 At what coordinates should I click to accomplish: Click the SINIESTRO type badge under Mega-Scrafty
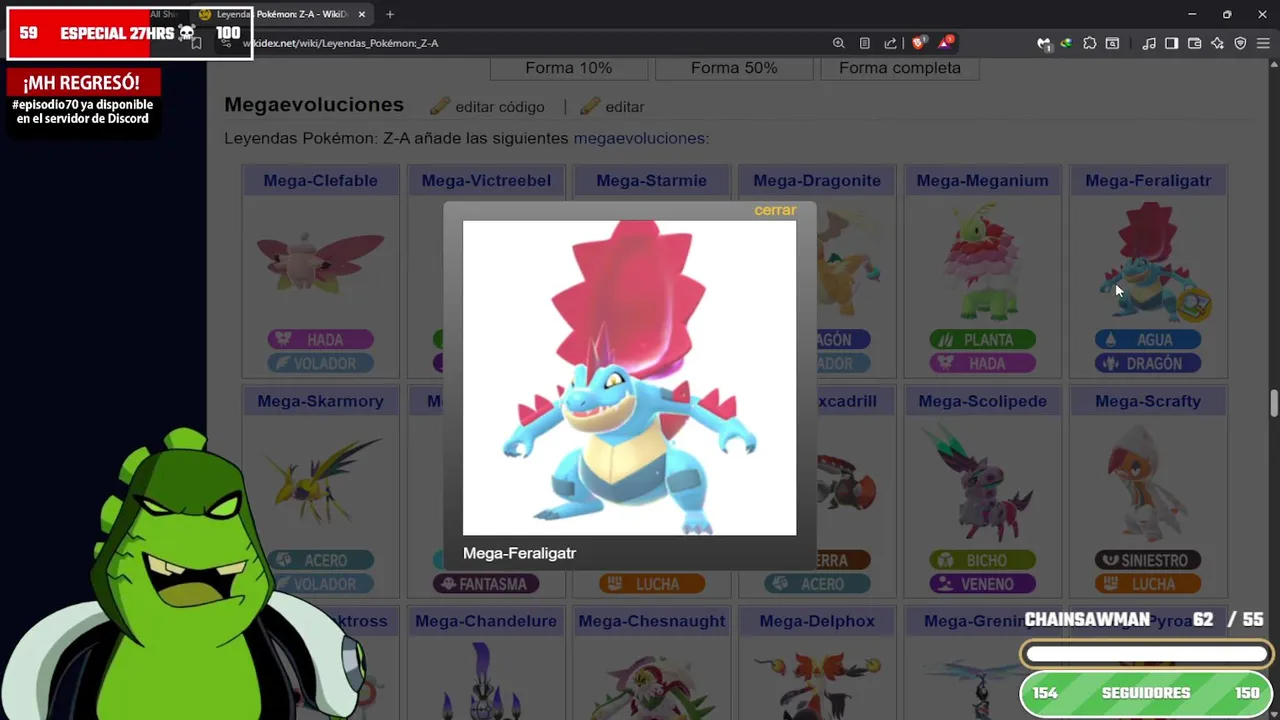pyautogui.click(x=1148, y=560)
